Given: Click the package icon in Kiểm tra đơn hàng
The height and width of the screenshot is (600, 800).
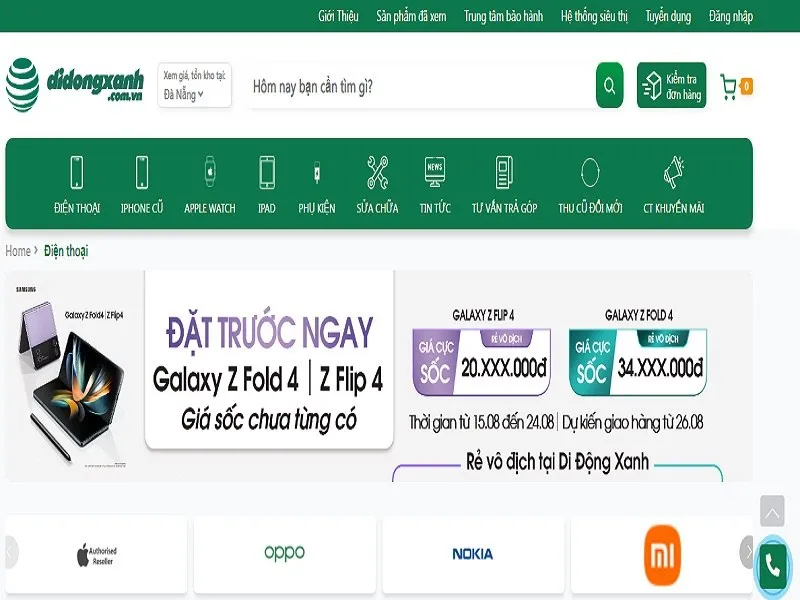Looking at the screenshot, I should [x=652, y=85].
